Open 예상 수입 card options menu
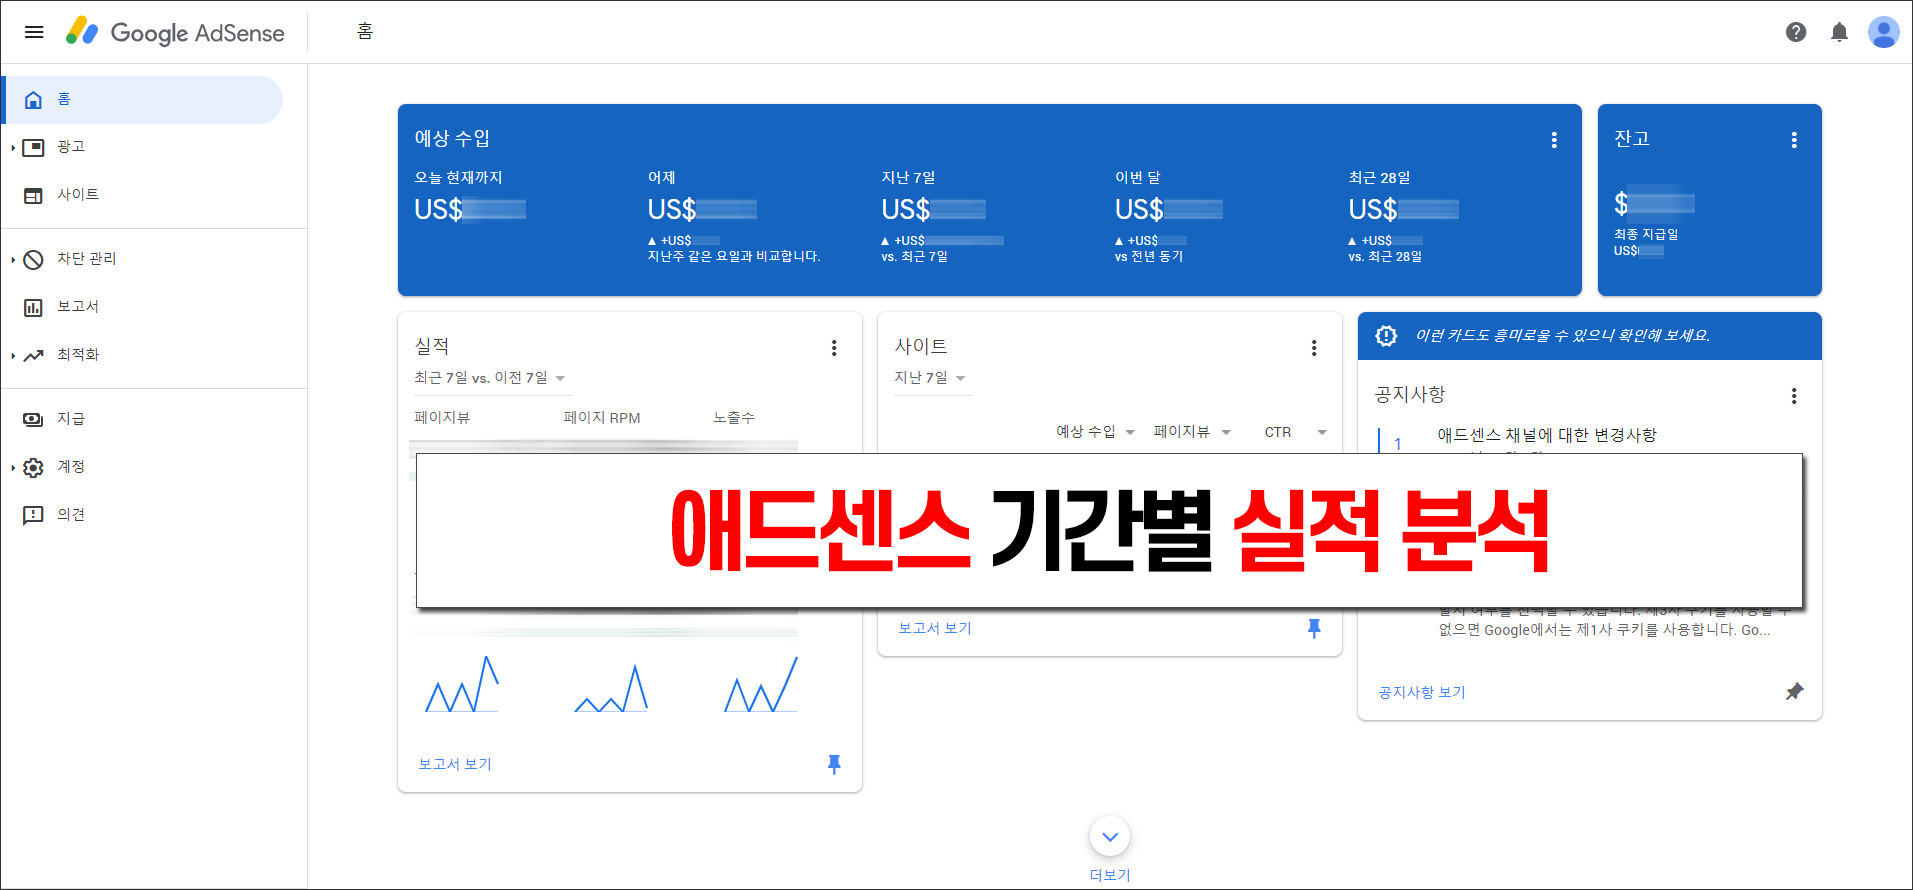This screenshot has height=890, width=1913. point(1554,140)
